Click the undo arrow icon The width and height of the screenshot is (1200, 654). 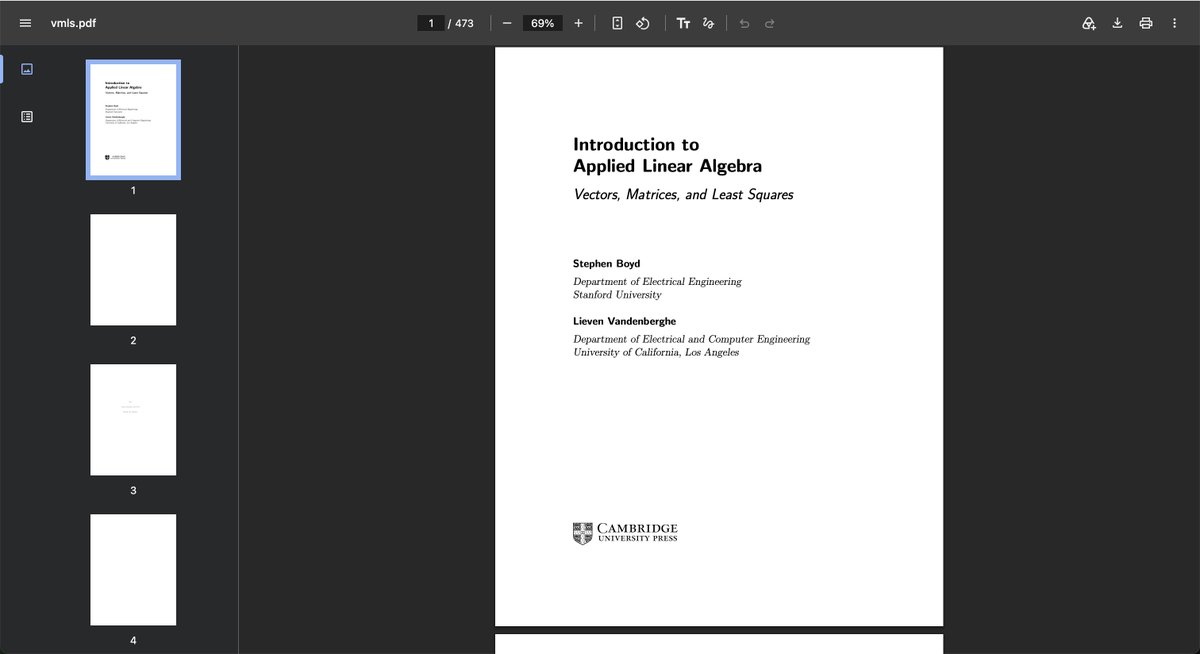pos(744,23)
